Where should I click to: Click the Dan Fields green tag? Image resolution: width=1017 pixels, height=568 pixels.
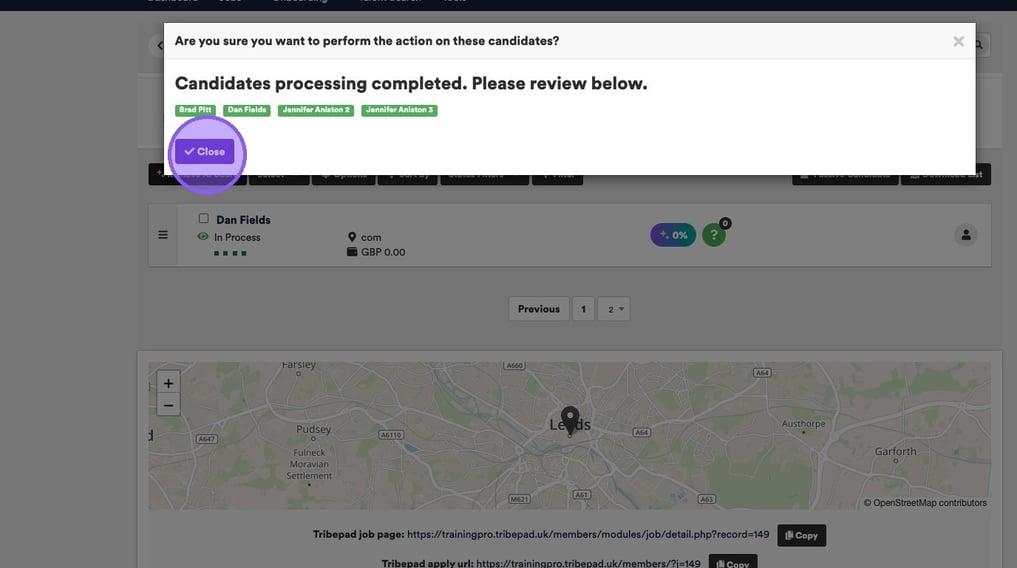click(x=246, y=110)
